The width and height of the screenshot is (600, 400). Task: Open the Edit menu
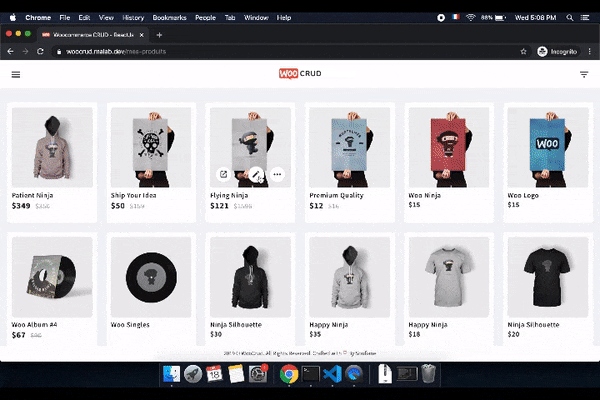coord(84,18)
